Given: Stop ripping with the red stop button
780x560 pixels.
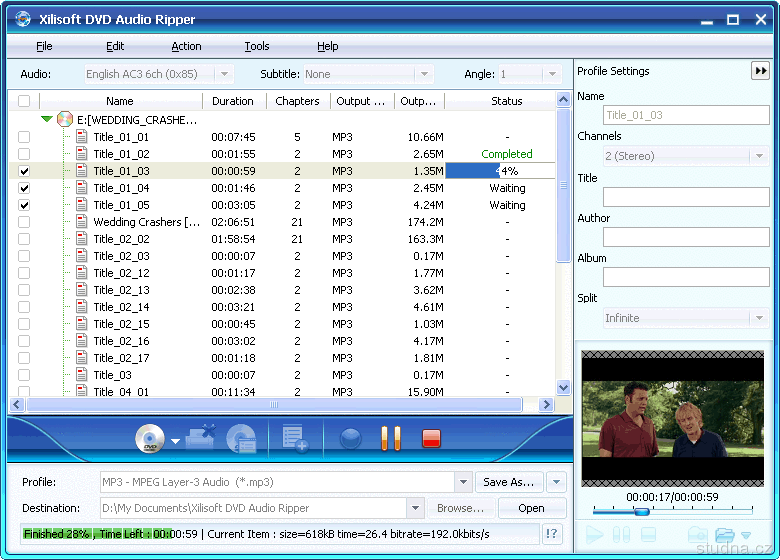Looking at the screenshot, I should (431, 438).
